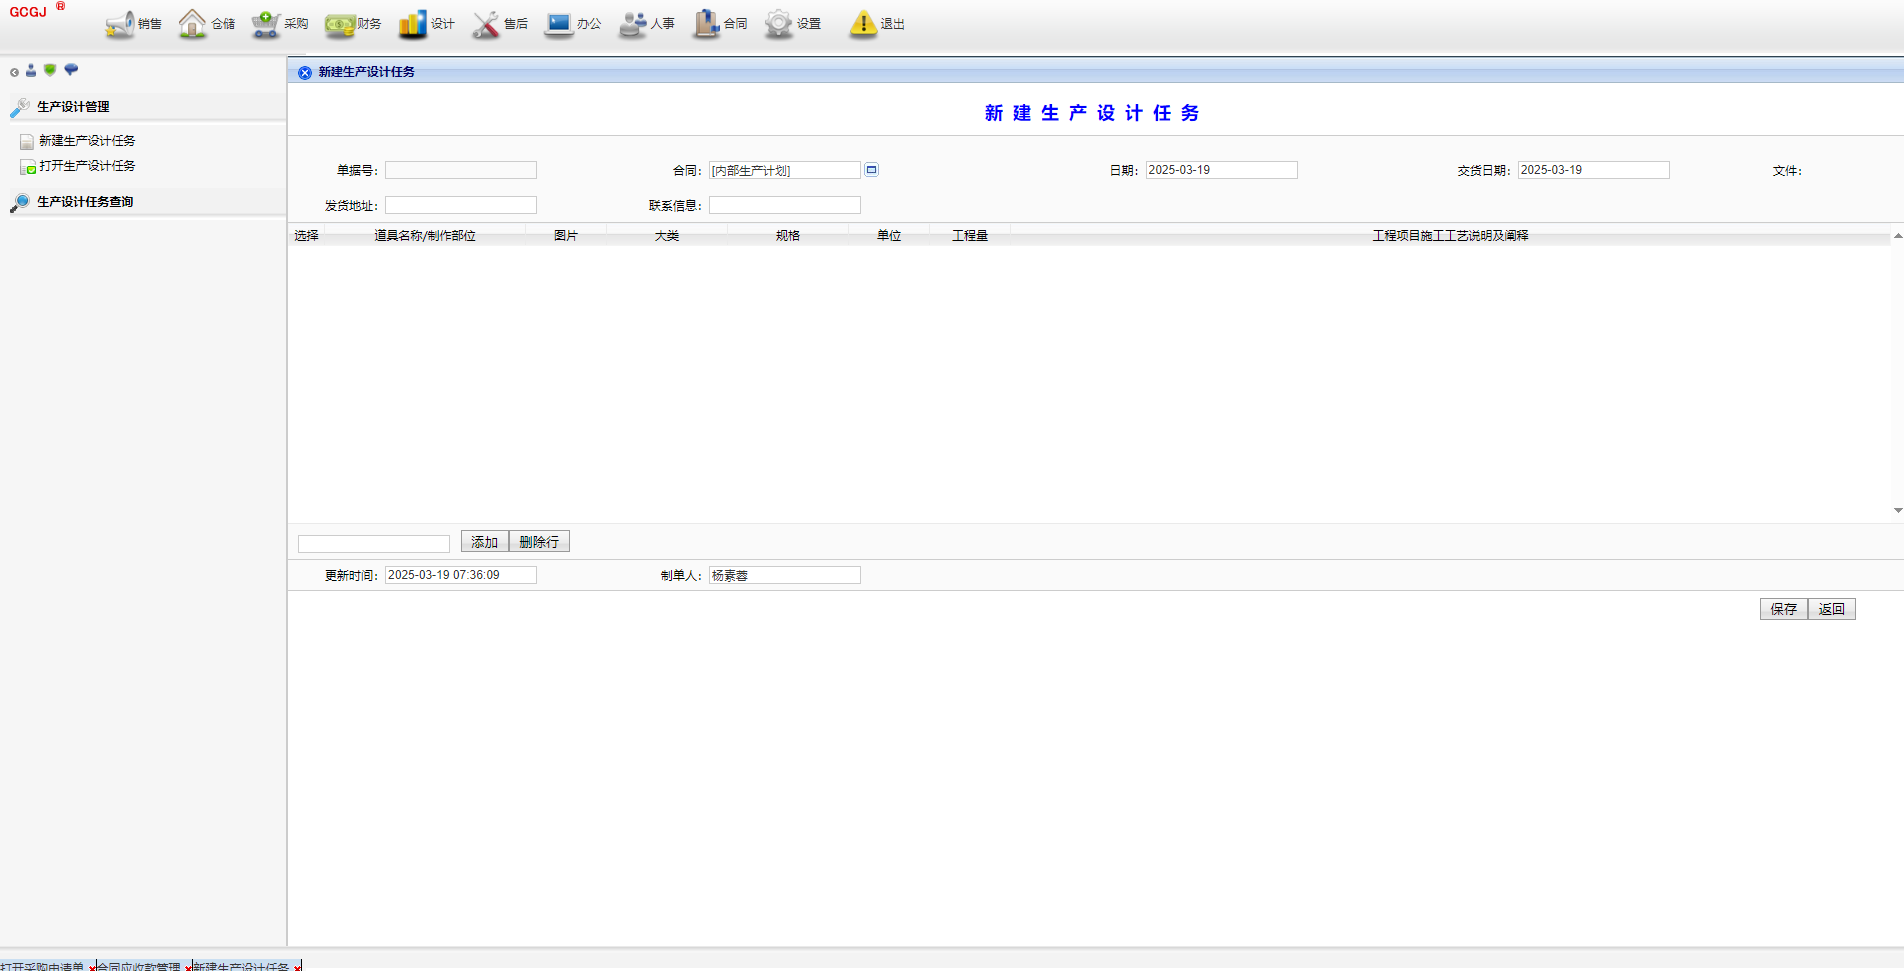Open contract picker next to 合同 field
This screenshot has width=1904, height=971.
click(x=871, y=170)
